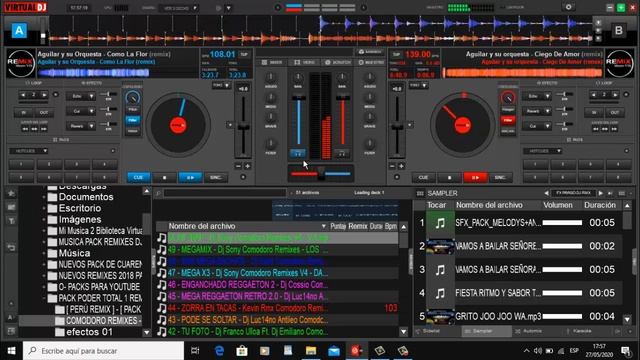Open the Documentos folder
The height and width of the screenshot is (360, 640).
pyautogui.click(x=86, y=197)
